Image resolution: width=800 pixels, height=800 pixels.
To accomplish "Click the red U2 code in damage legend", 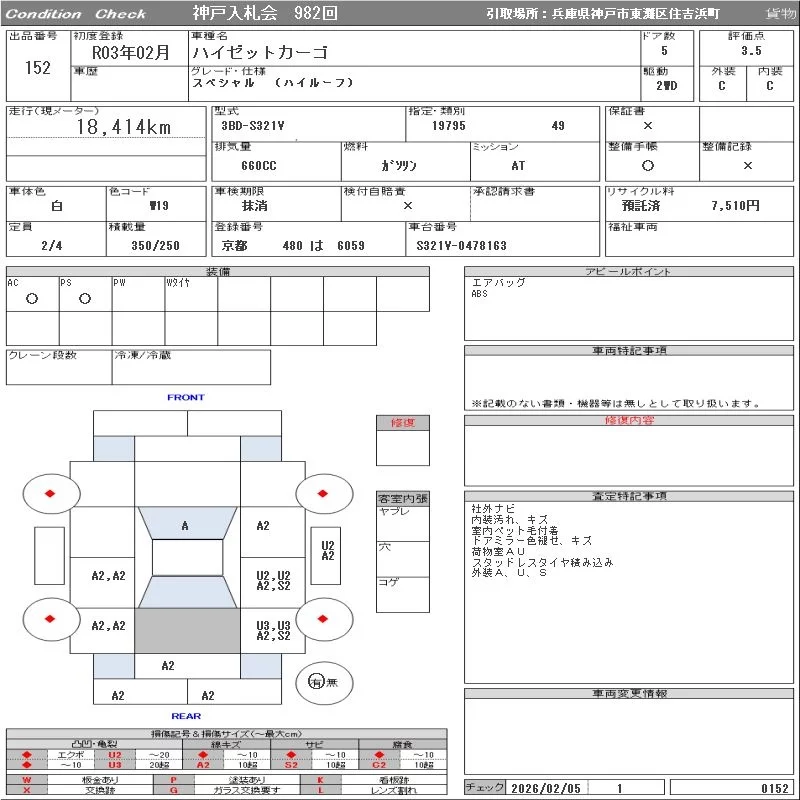I will point(115,754).
